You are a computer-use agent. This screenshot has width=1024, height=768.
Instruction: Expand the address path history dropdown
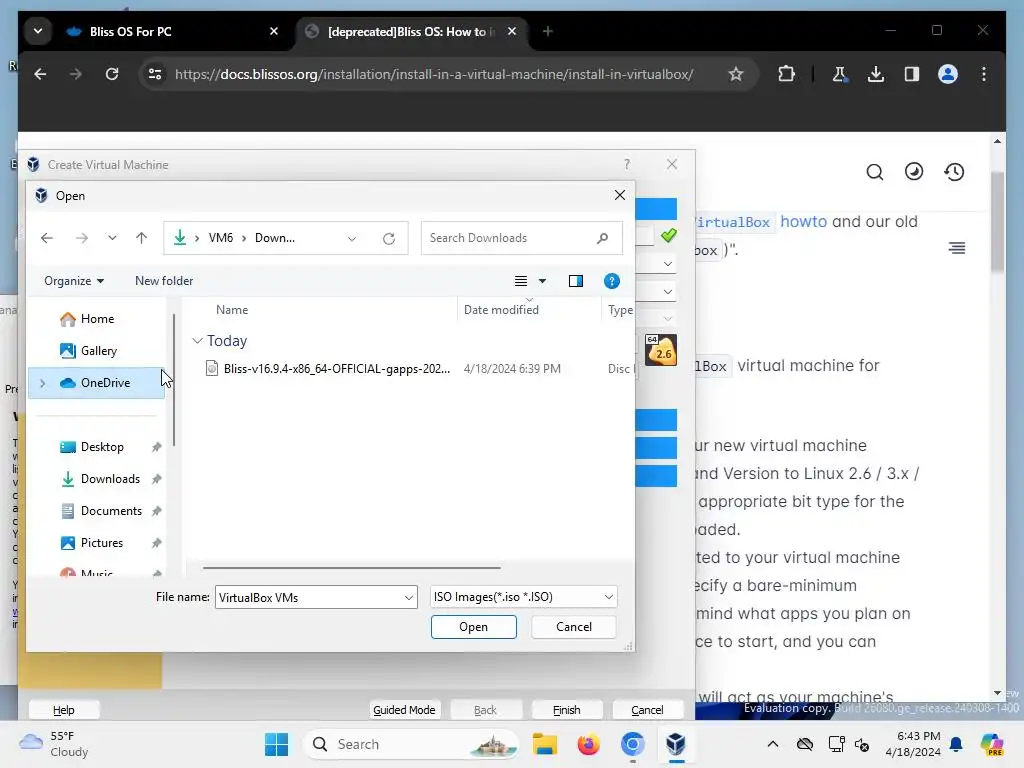click(x=352, y=238)
